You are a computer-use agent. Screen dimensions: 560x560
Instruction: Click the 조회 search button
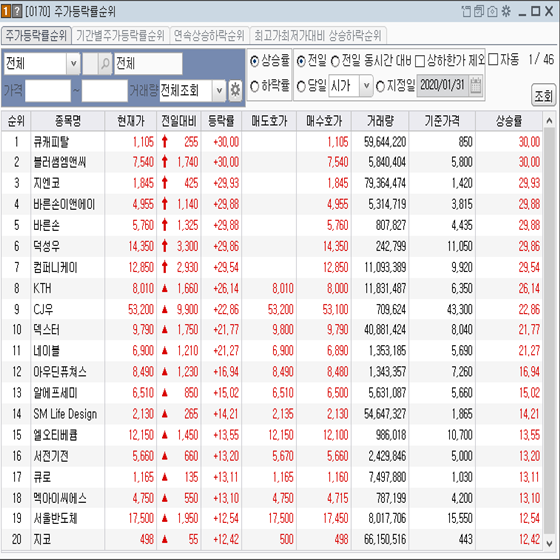click(543, 95)
